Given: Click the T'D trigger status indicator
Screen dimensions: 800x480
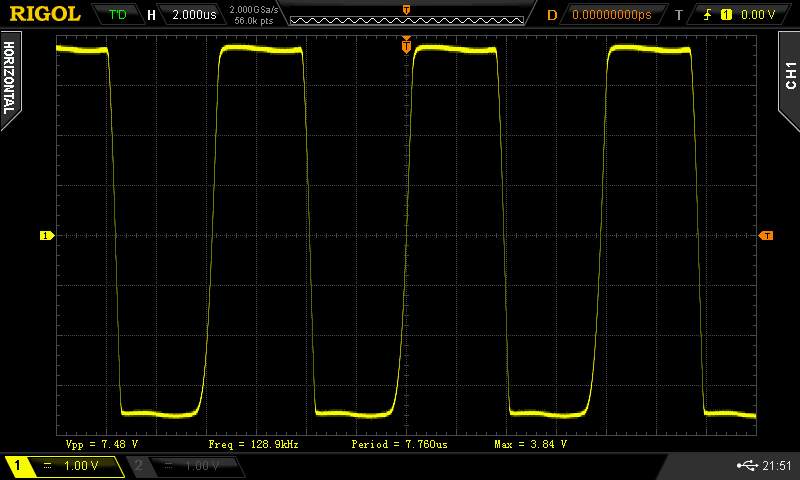Looking at the screenshot, I should pyautogui.click(x=118, y=15).
